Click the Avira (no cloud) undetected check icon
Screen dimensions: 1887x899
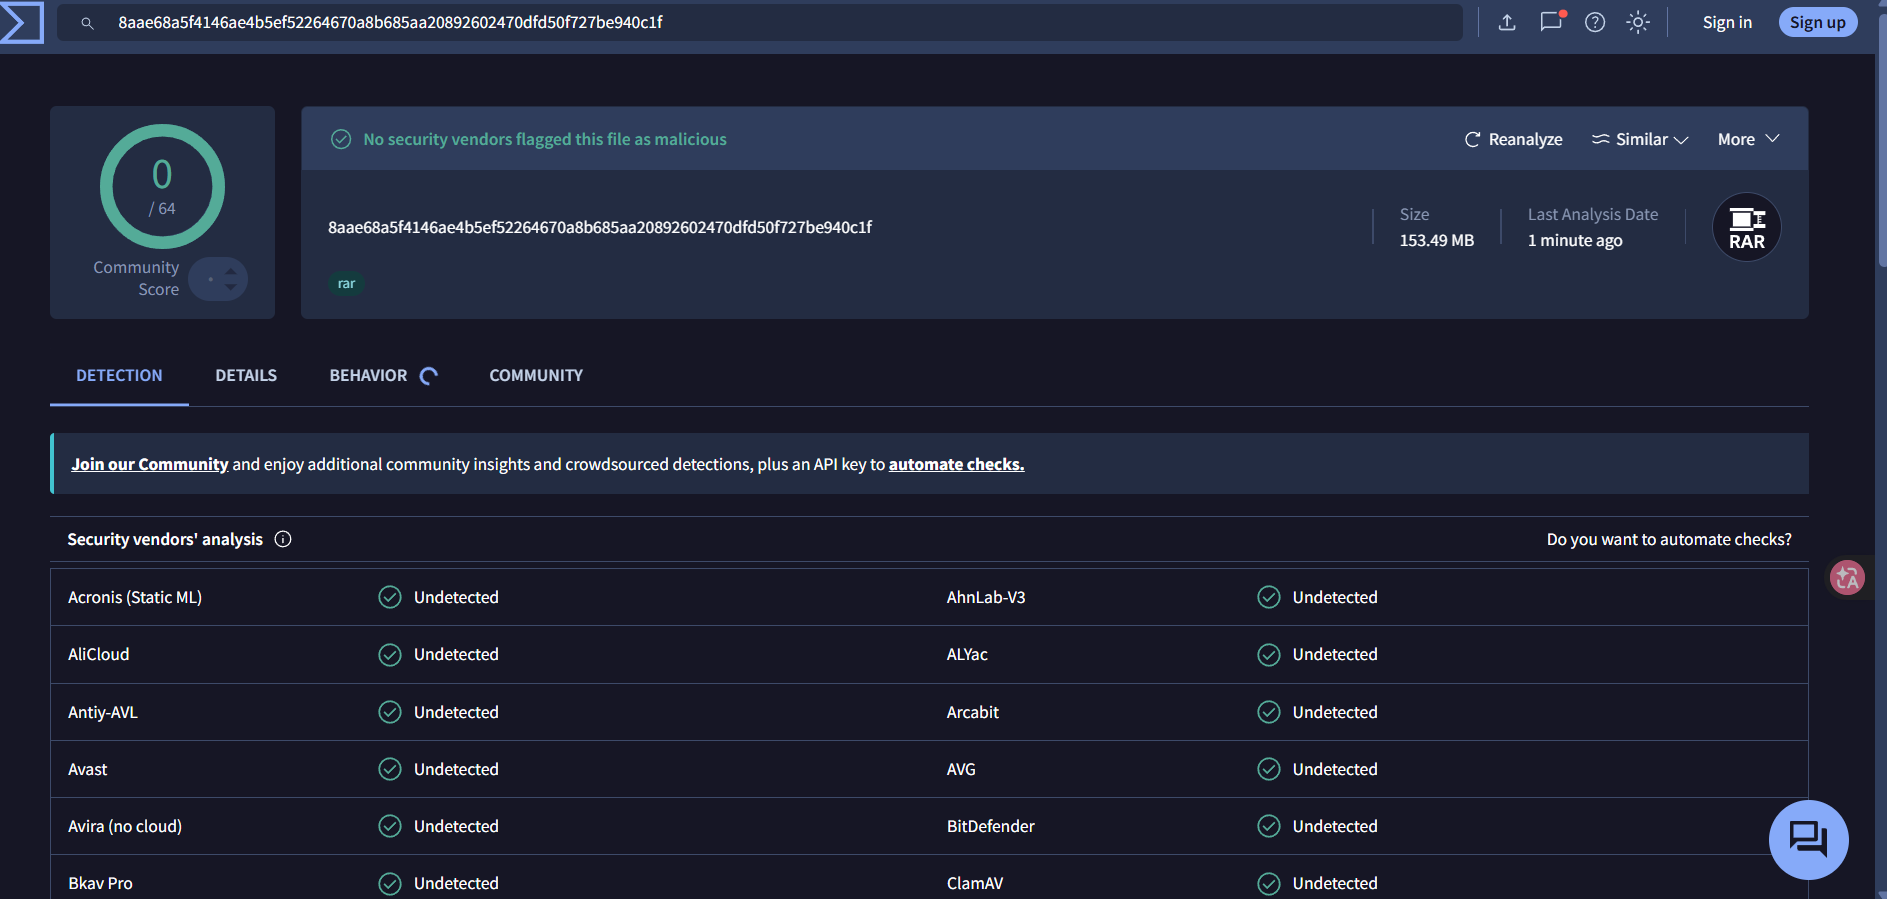[390, 826]
